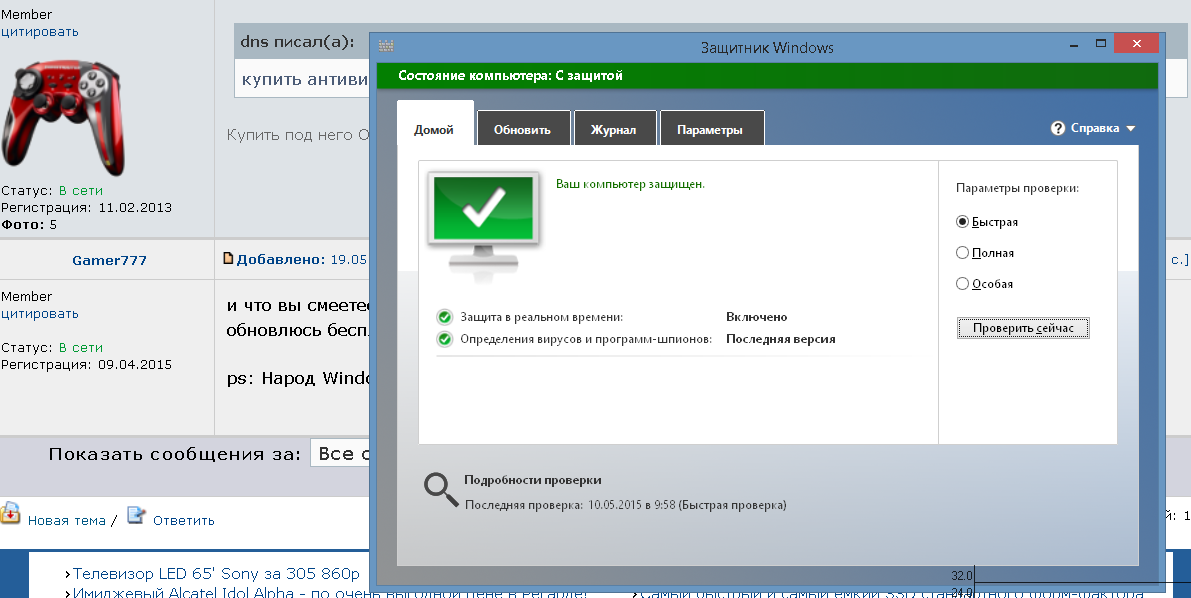Click the red gamepad avatar in forum
The height and width of the screenshot is (598, 1191).
pos(62,118)
